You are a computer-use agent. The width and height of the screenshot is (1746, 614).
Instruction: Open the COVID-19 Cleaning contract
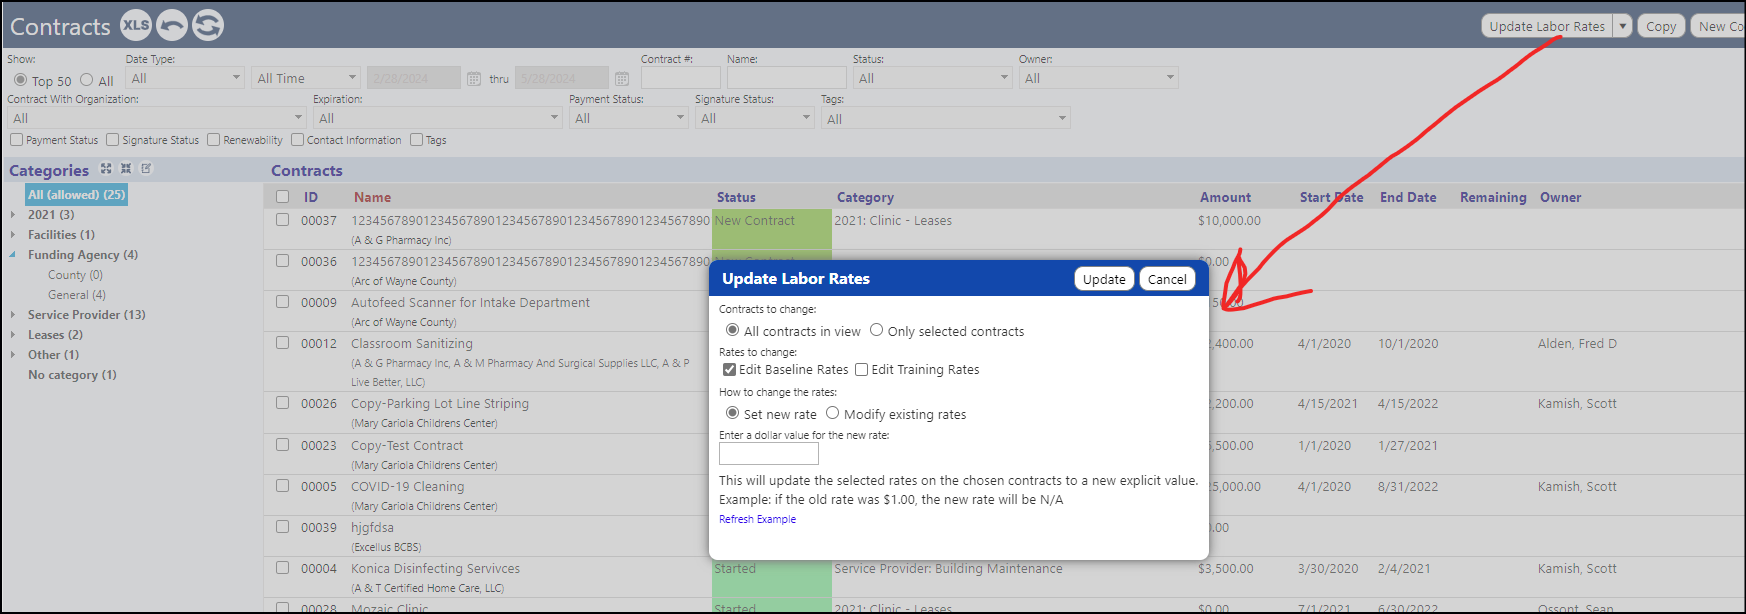407,486
